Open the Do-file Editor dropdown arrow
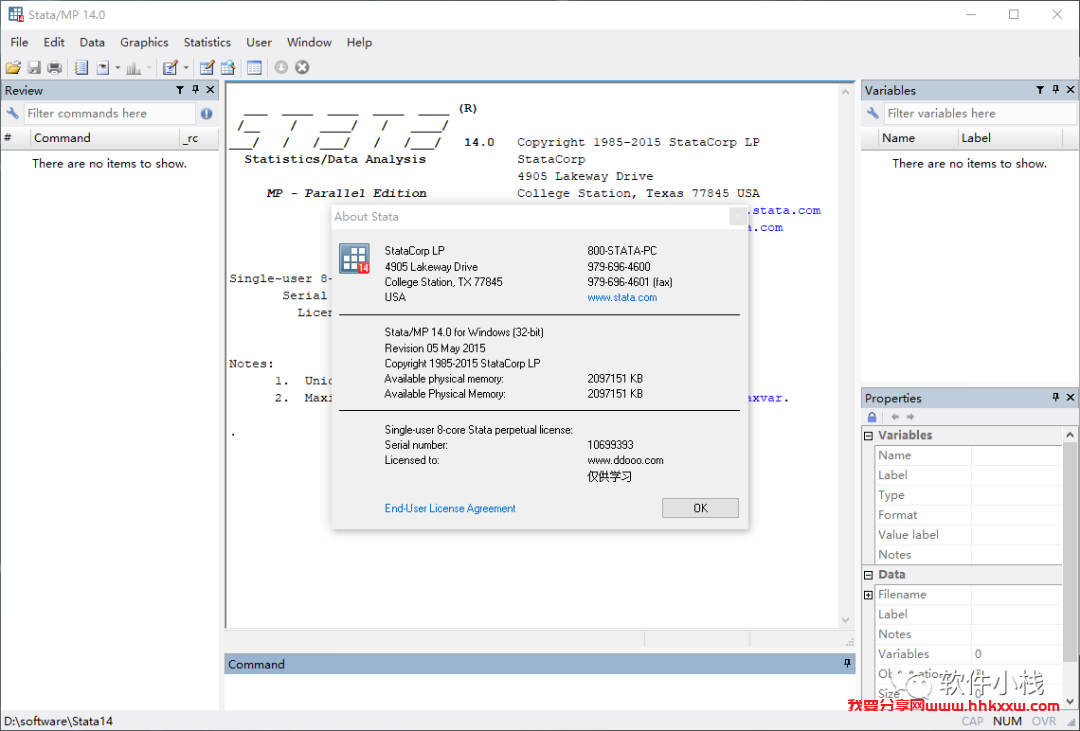This screenshot has width=1080, height=731. click(x=186, y=68)
